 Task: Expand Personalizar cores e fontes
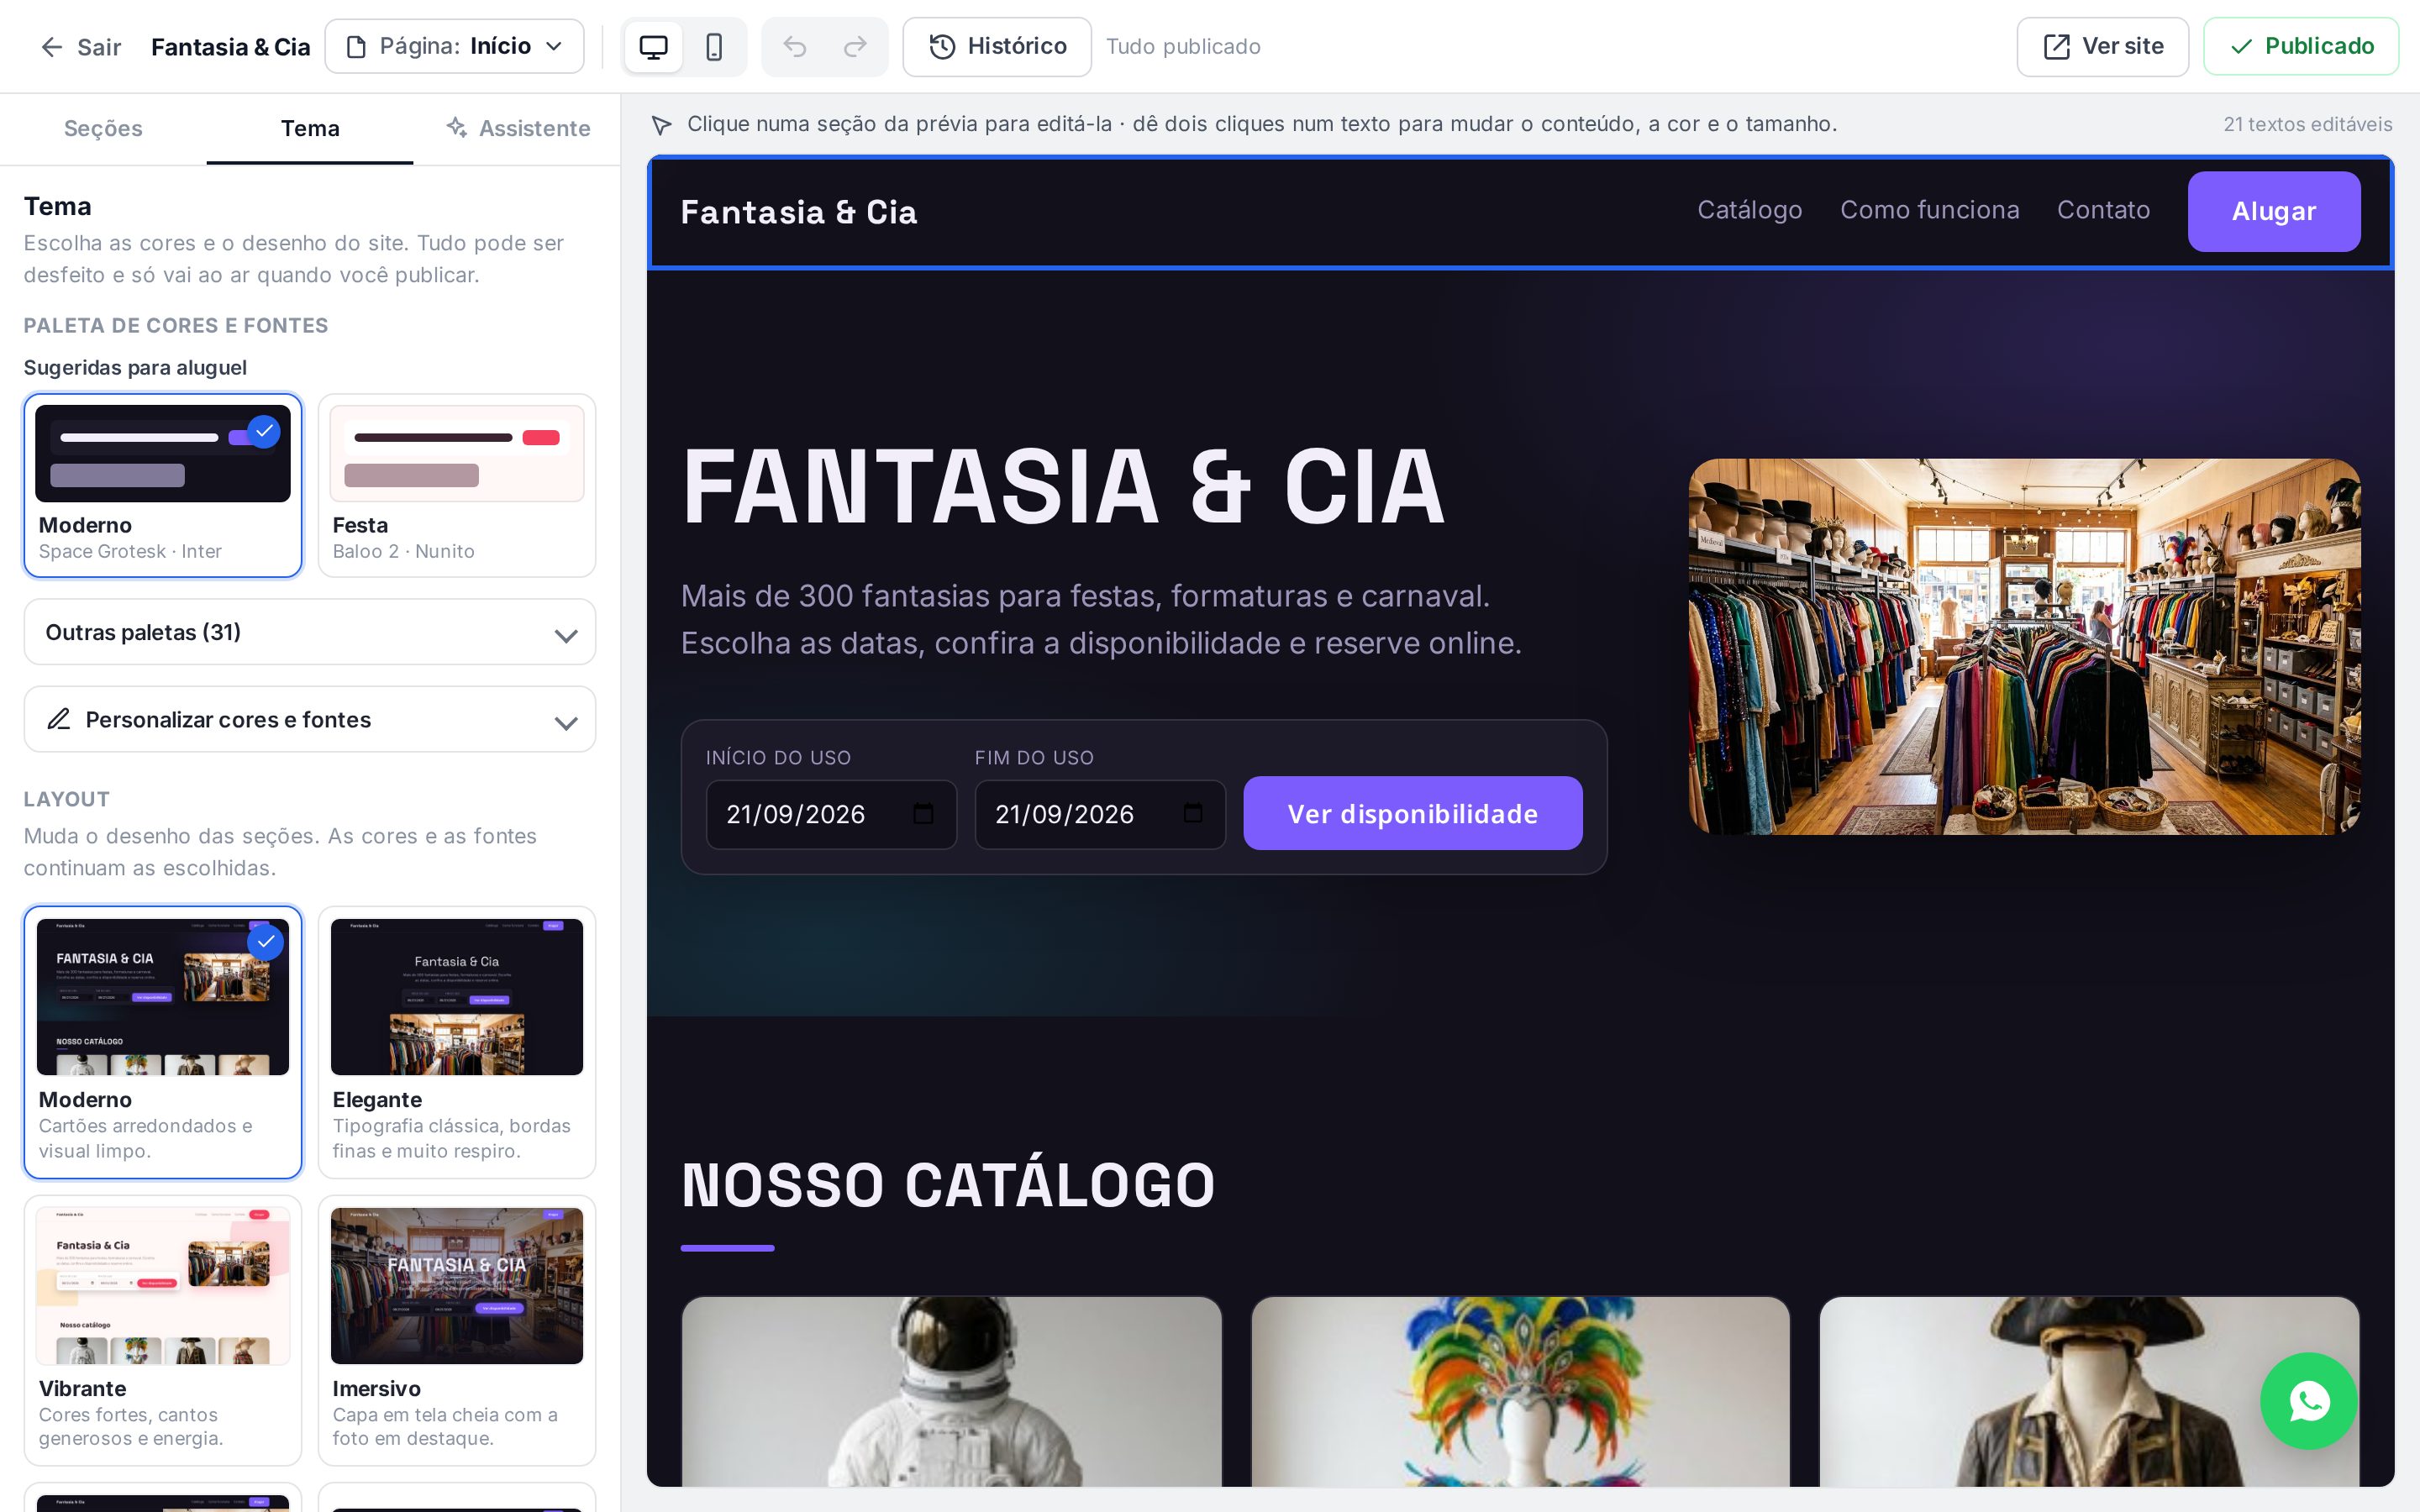[x=310, y=719]
